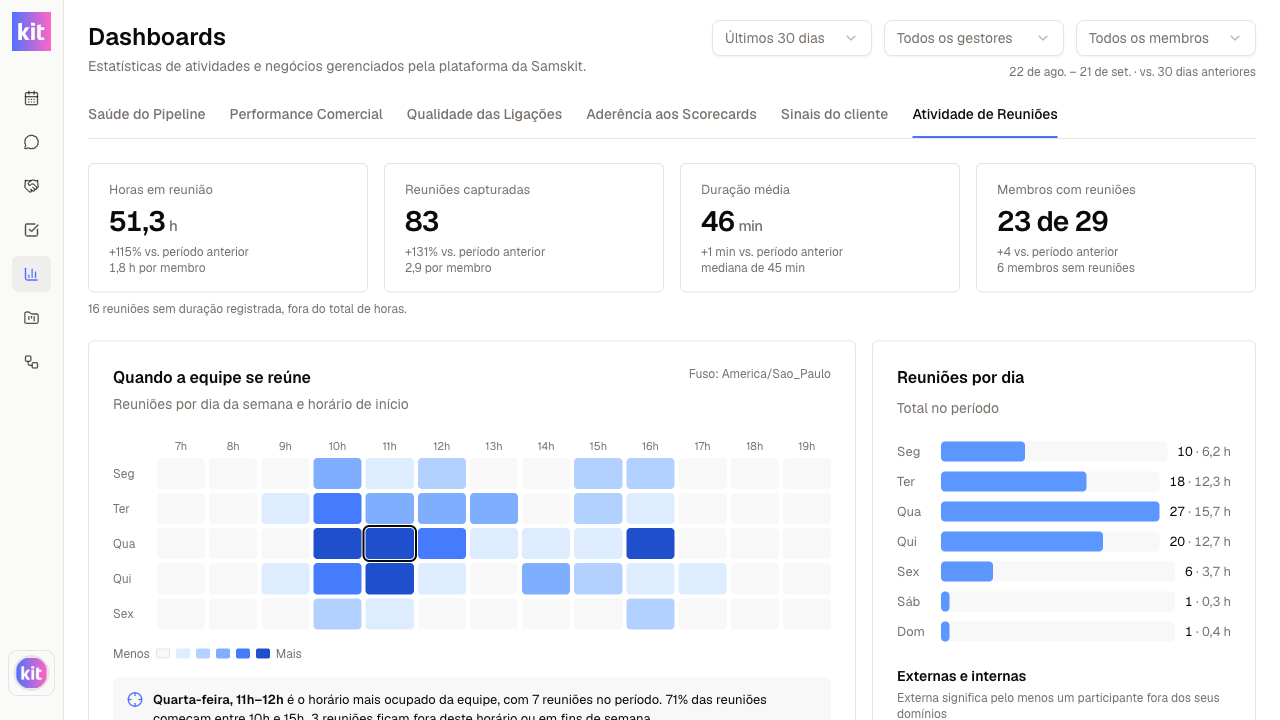Click the 83 Reuniões capturadas value
Screen dimensions: 1280x720
click(422, 221)
